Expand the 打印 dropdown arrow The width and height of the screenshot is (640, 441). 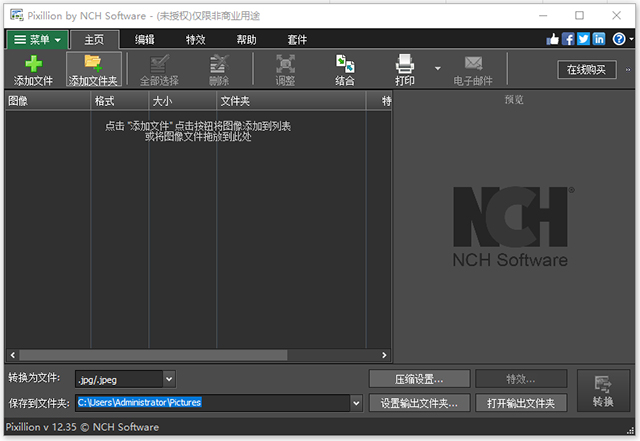[437, 69]
